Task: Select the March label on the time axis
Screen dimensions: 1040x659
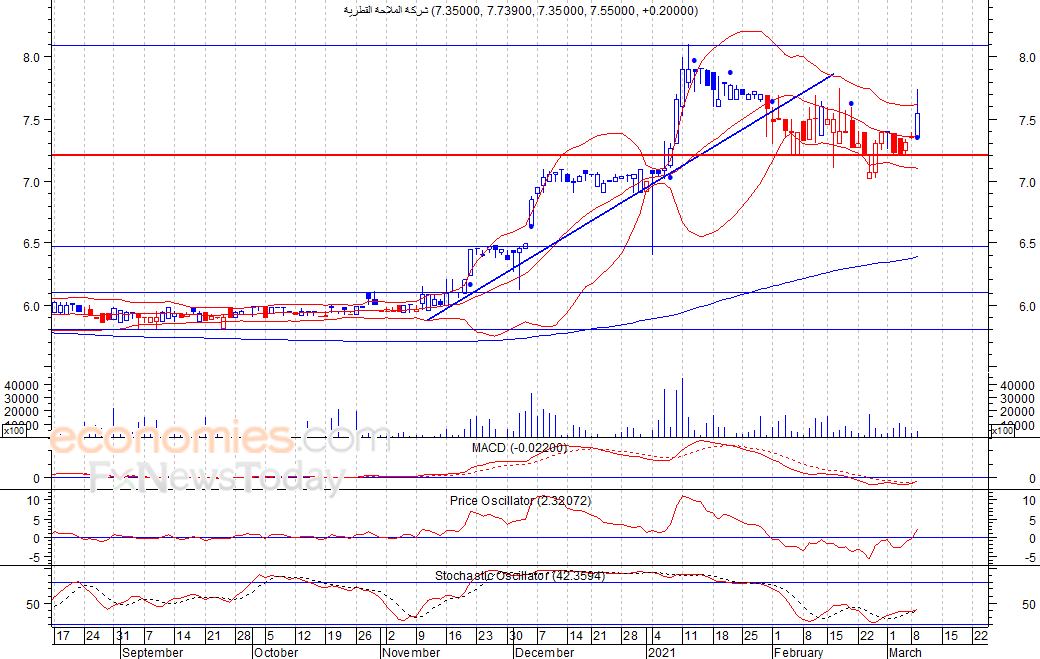Action: [x=905, y=652]
